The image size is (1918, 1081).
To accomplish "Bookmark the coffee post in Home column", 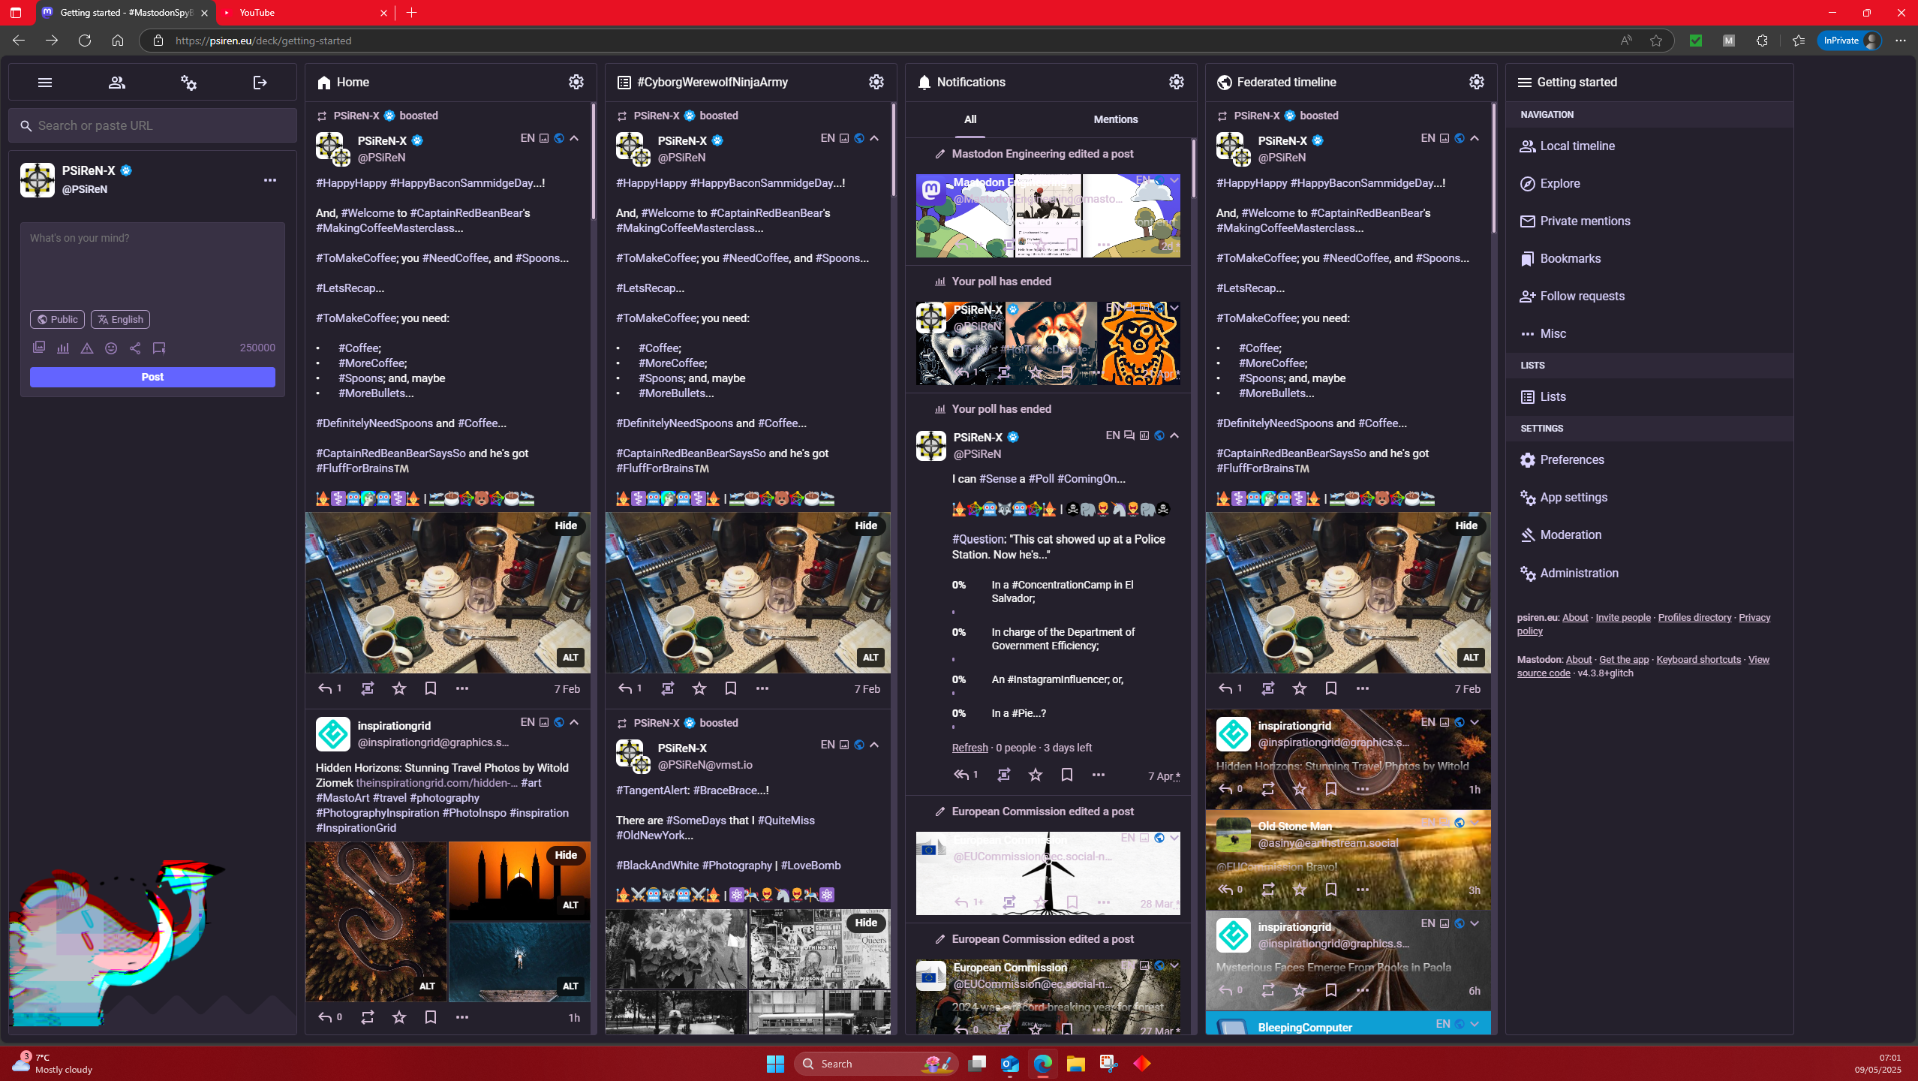I will click(x=430, y=688).
